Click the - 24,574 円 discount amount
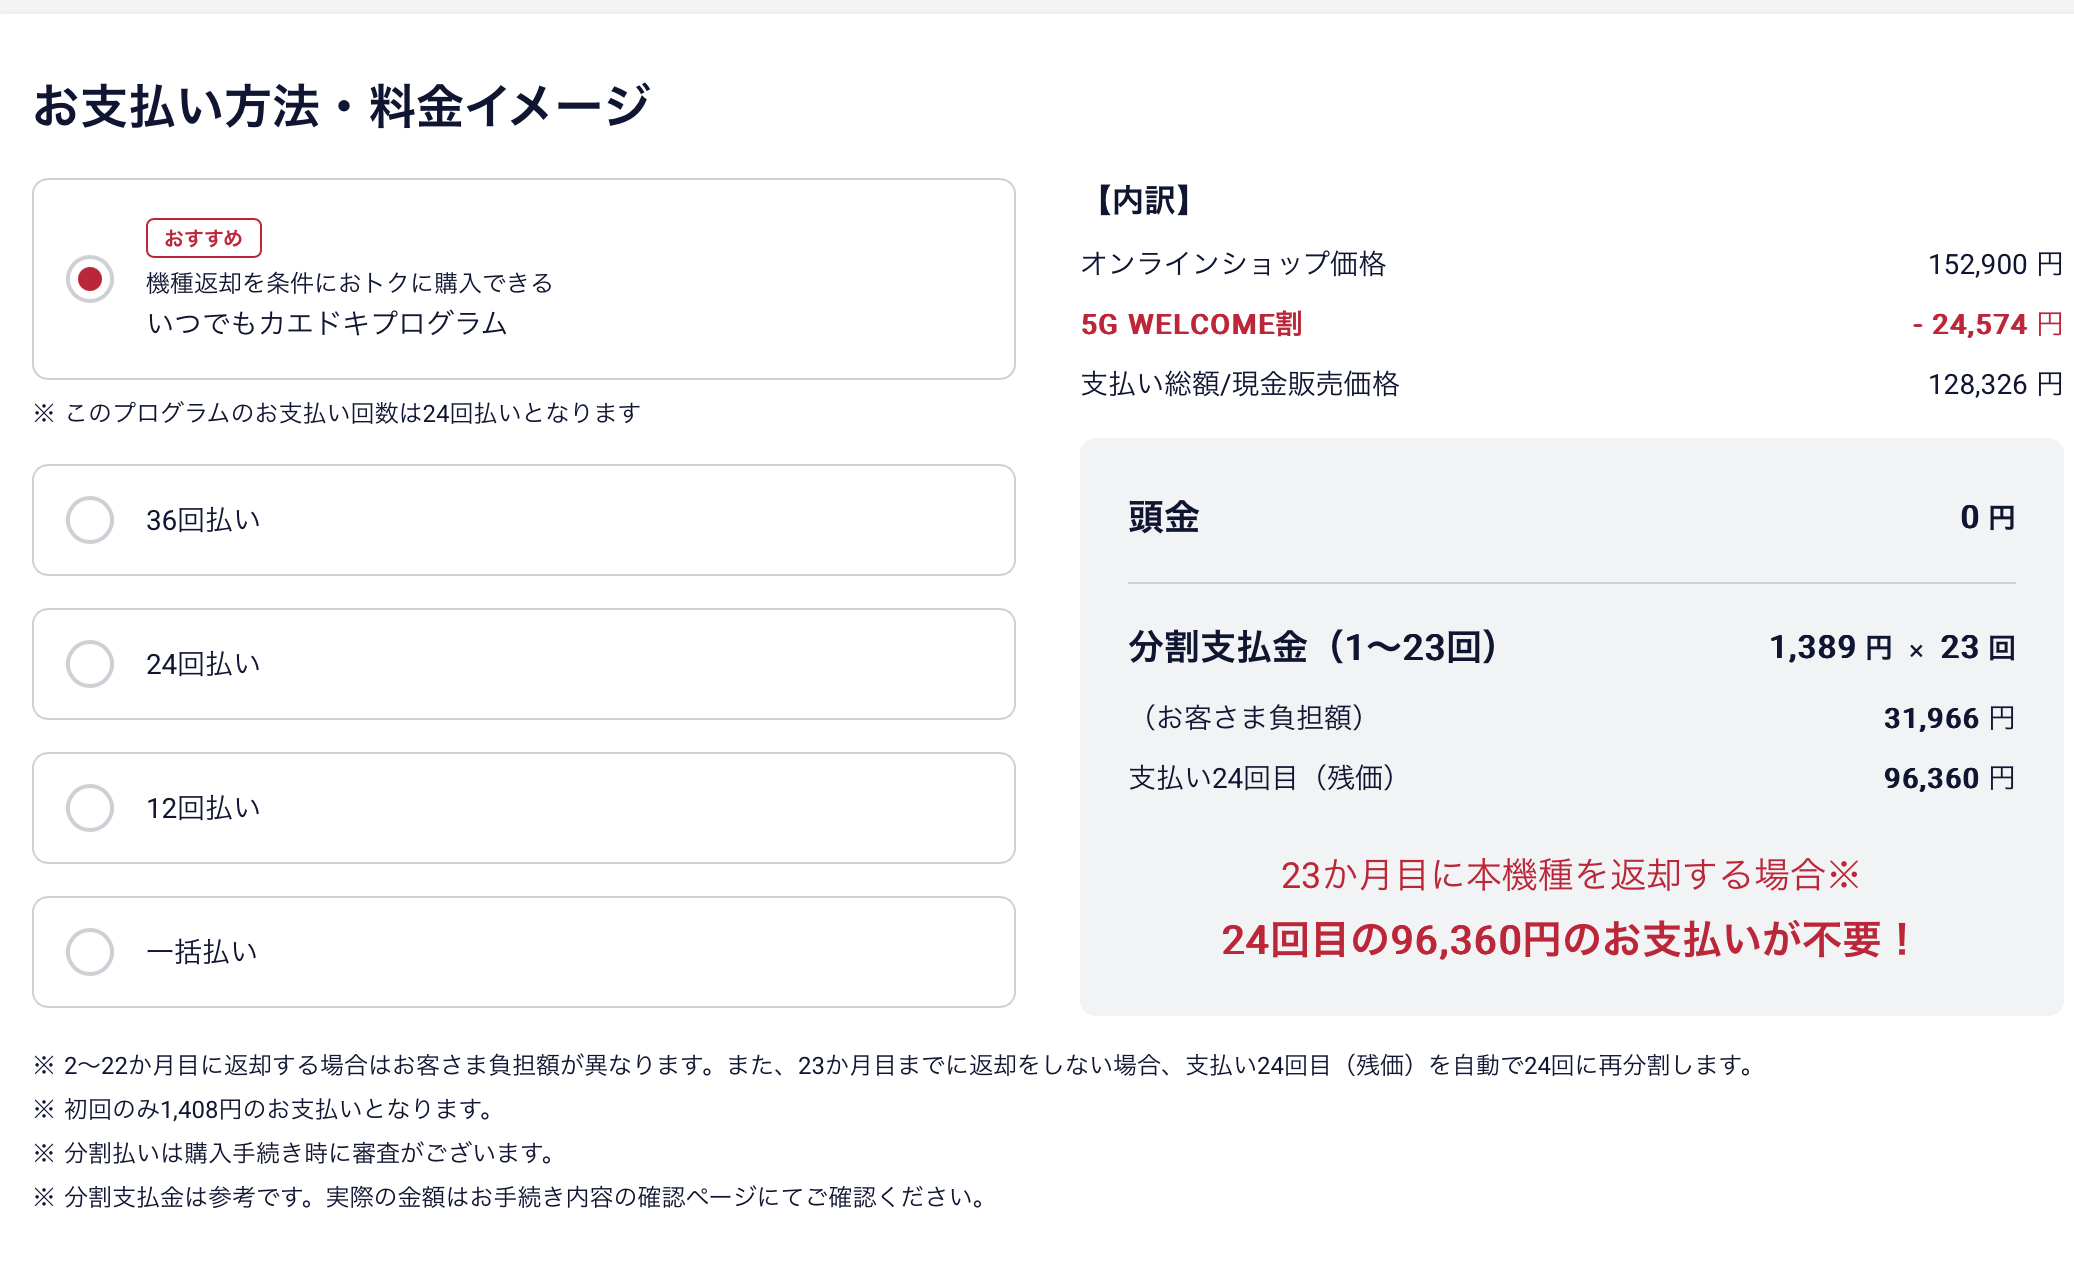This screenshot has width=2074, height=1269. (x=1987, y=324)
